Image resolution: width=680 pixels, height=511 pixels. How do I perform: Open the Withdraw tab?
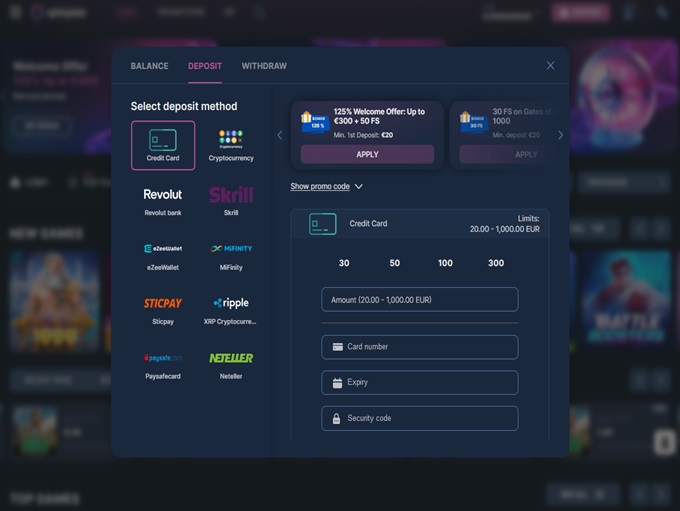tap(264, 66)
